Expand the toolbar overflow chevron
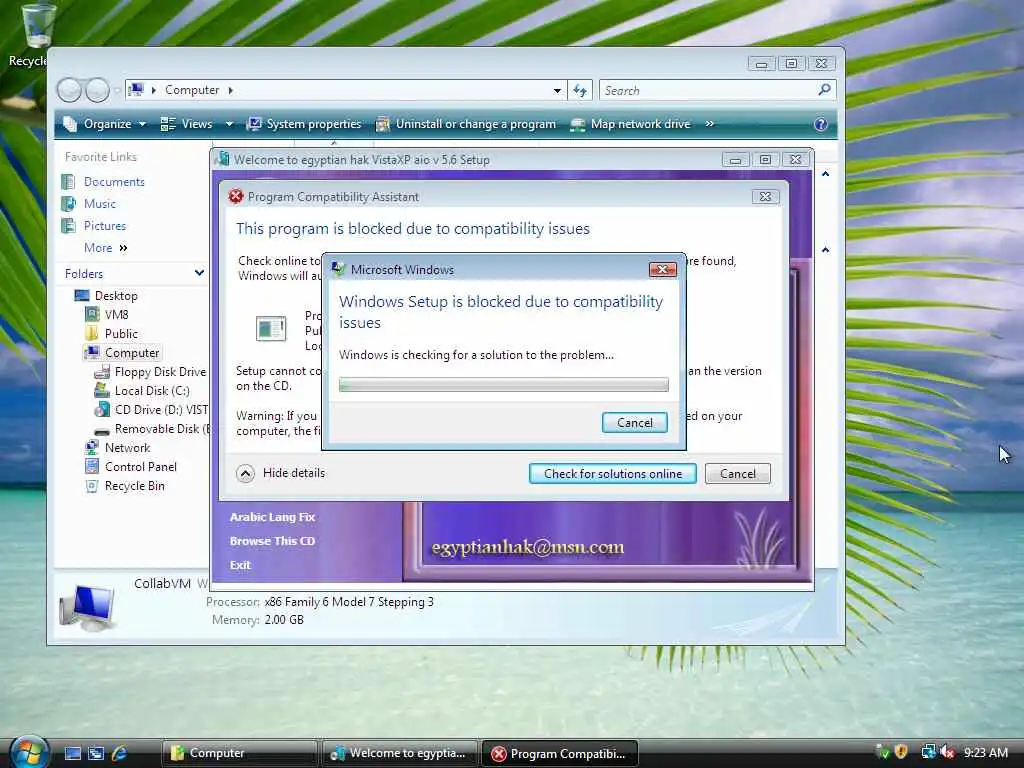The width and height of the screenshot is (1024, 768). click(709, 124)
